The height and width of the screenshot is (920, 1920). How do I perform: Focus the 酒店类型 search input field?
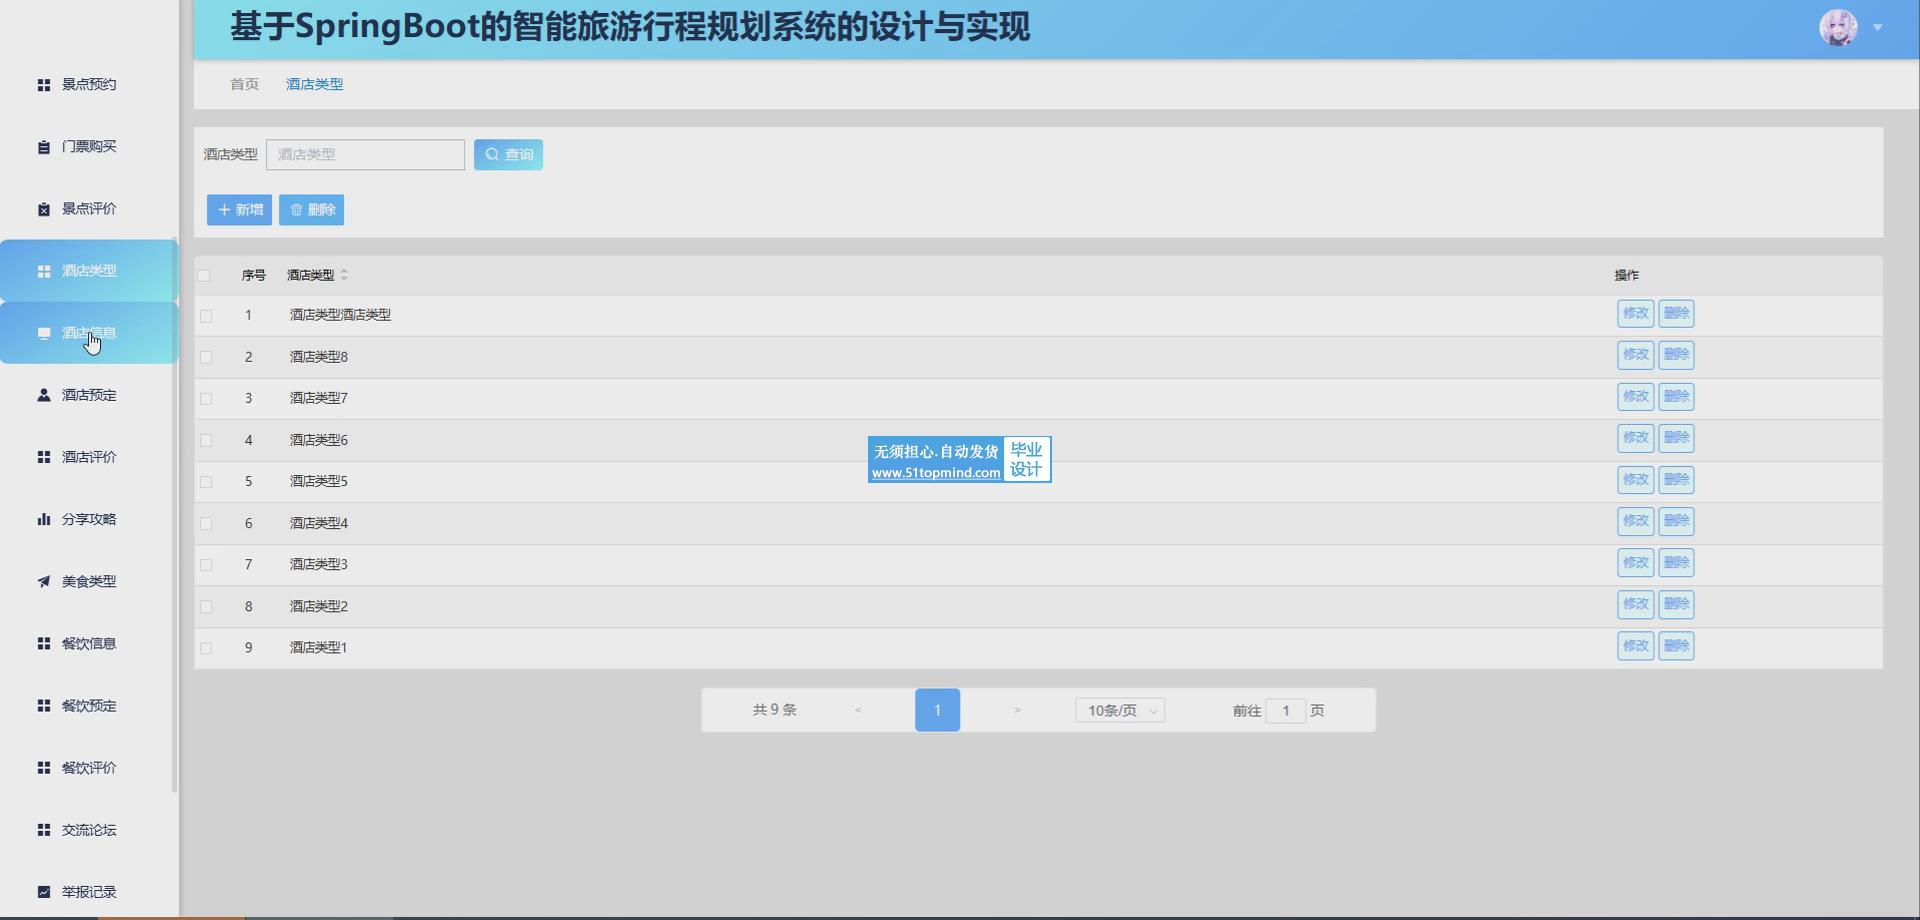coord(365,154)
